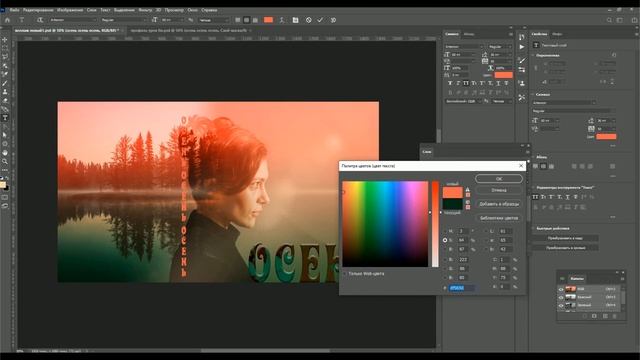Click the vertical hue slider strip
The image size is (640, 360).
click(x=436, y=224)
